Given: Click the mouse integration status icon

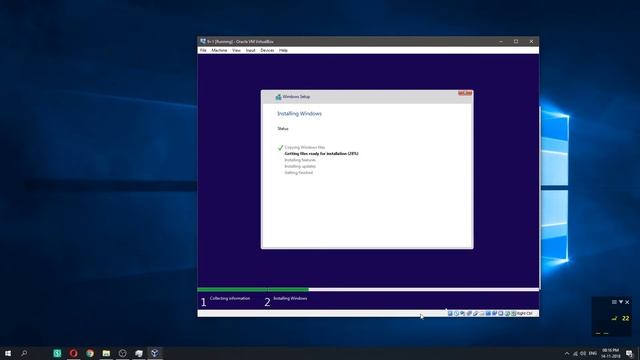Looking at the screenshot, I should 507,313.
